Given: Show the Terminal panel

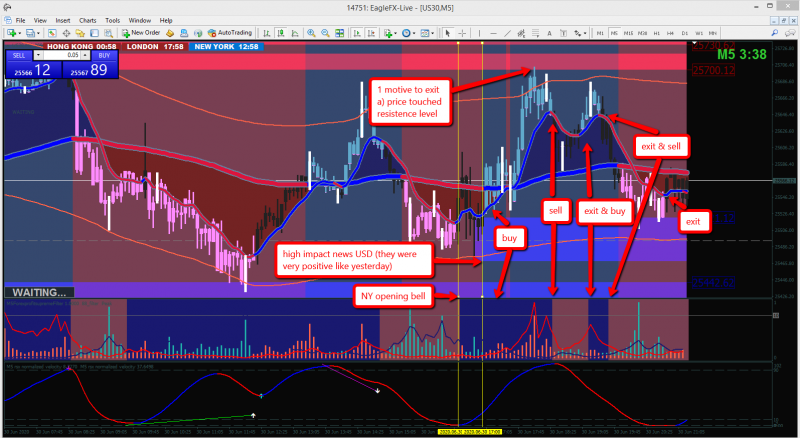Looking at the screenshot, I should [x=94, y=33].
